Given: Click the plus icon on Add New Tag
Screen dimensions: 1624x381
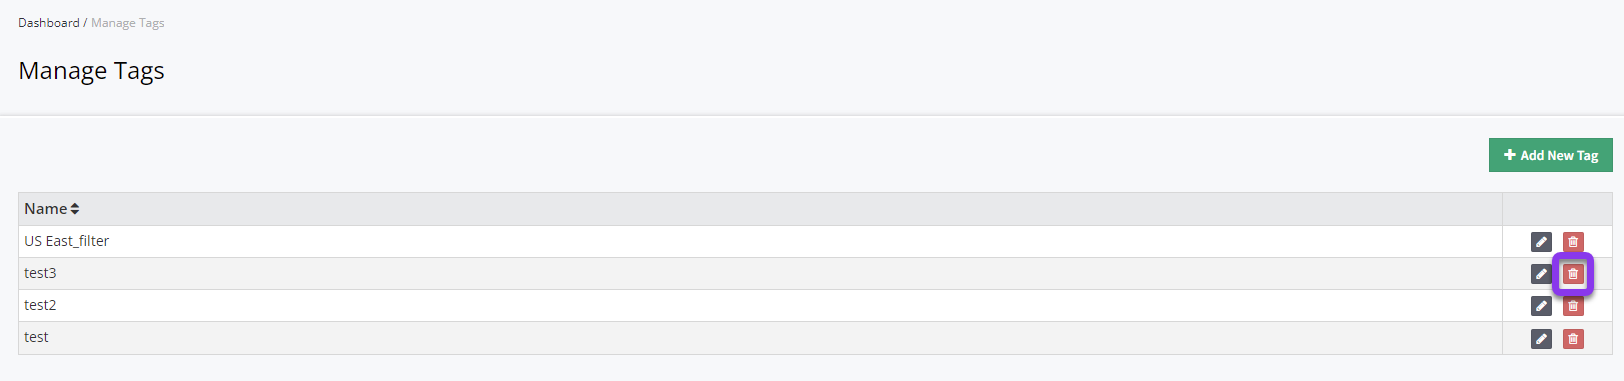Looking at the screenshot, I should coord(1510,155).
